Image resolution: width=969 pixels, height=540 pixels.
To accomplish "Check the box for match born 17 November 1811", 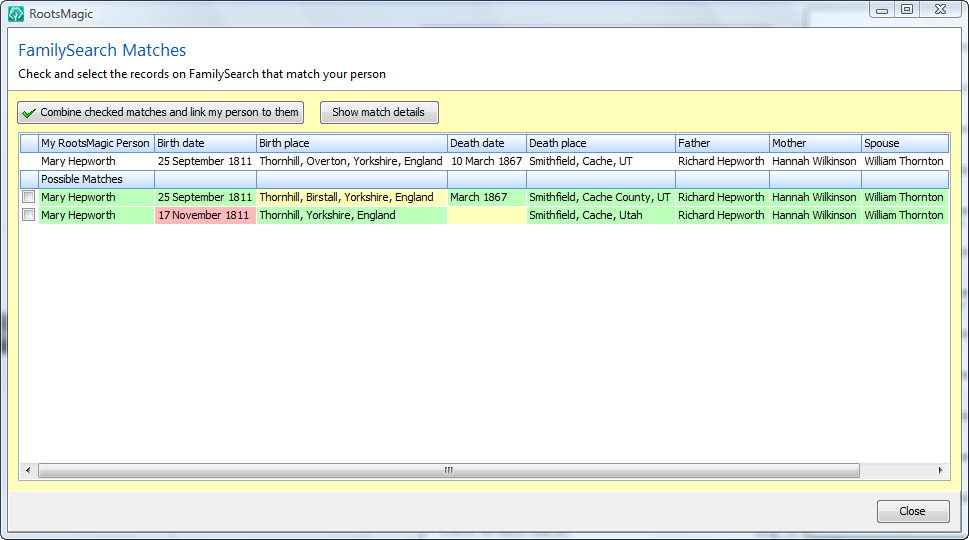I will pos(28,215).
